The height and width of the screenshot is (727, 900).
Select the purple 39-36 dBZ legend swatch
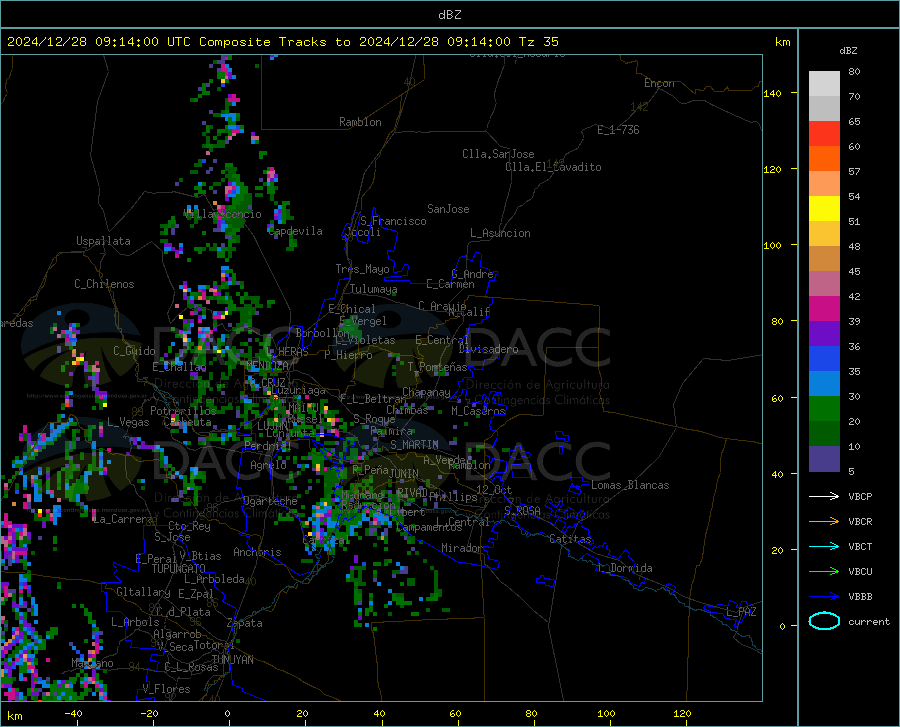[824, 334]
